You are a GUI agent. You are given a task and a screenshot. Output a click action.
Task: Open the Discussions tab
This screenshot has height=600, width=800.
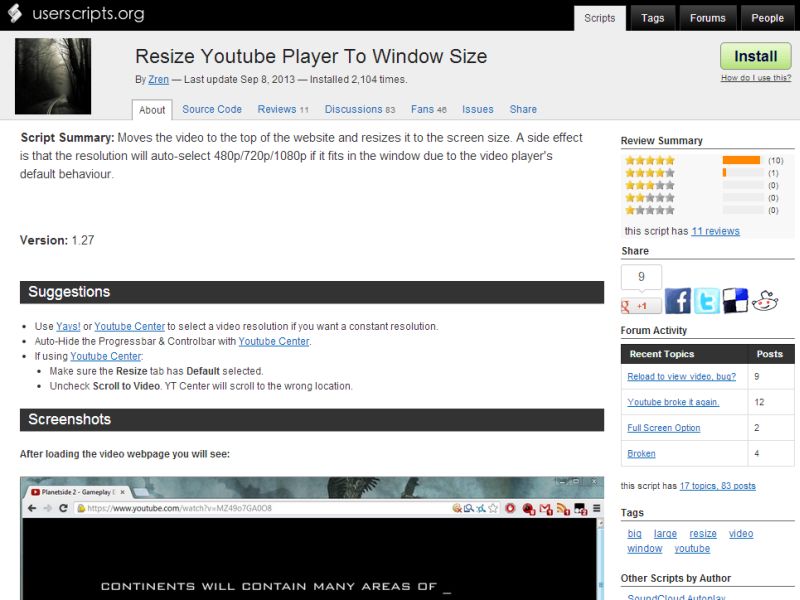(360, 109)
